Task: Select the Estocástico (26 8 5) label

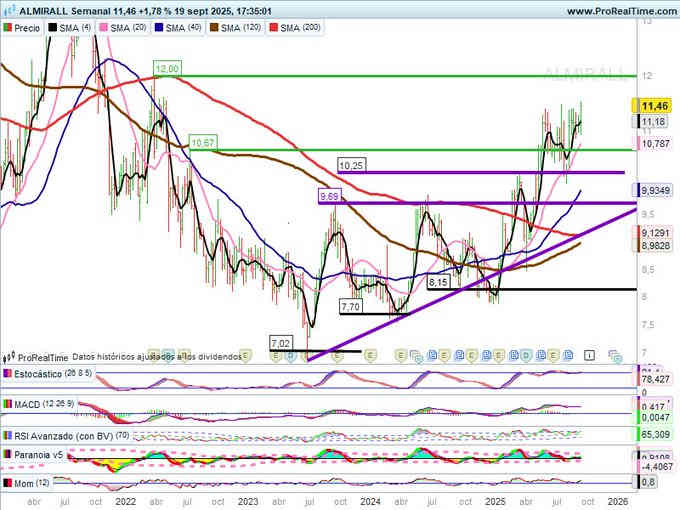Action: (x=53, y=374)
